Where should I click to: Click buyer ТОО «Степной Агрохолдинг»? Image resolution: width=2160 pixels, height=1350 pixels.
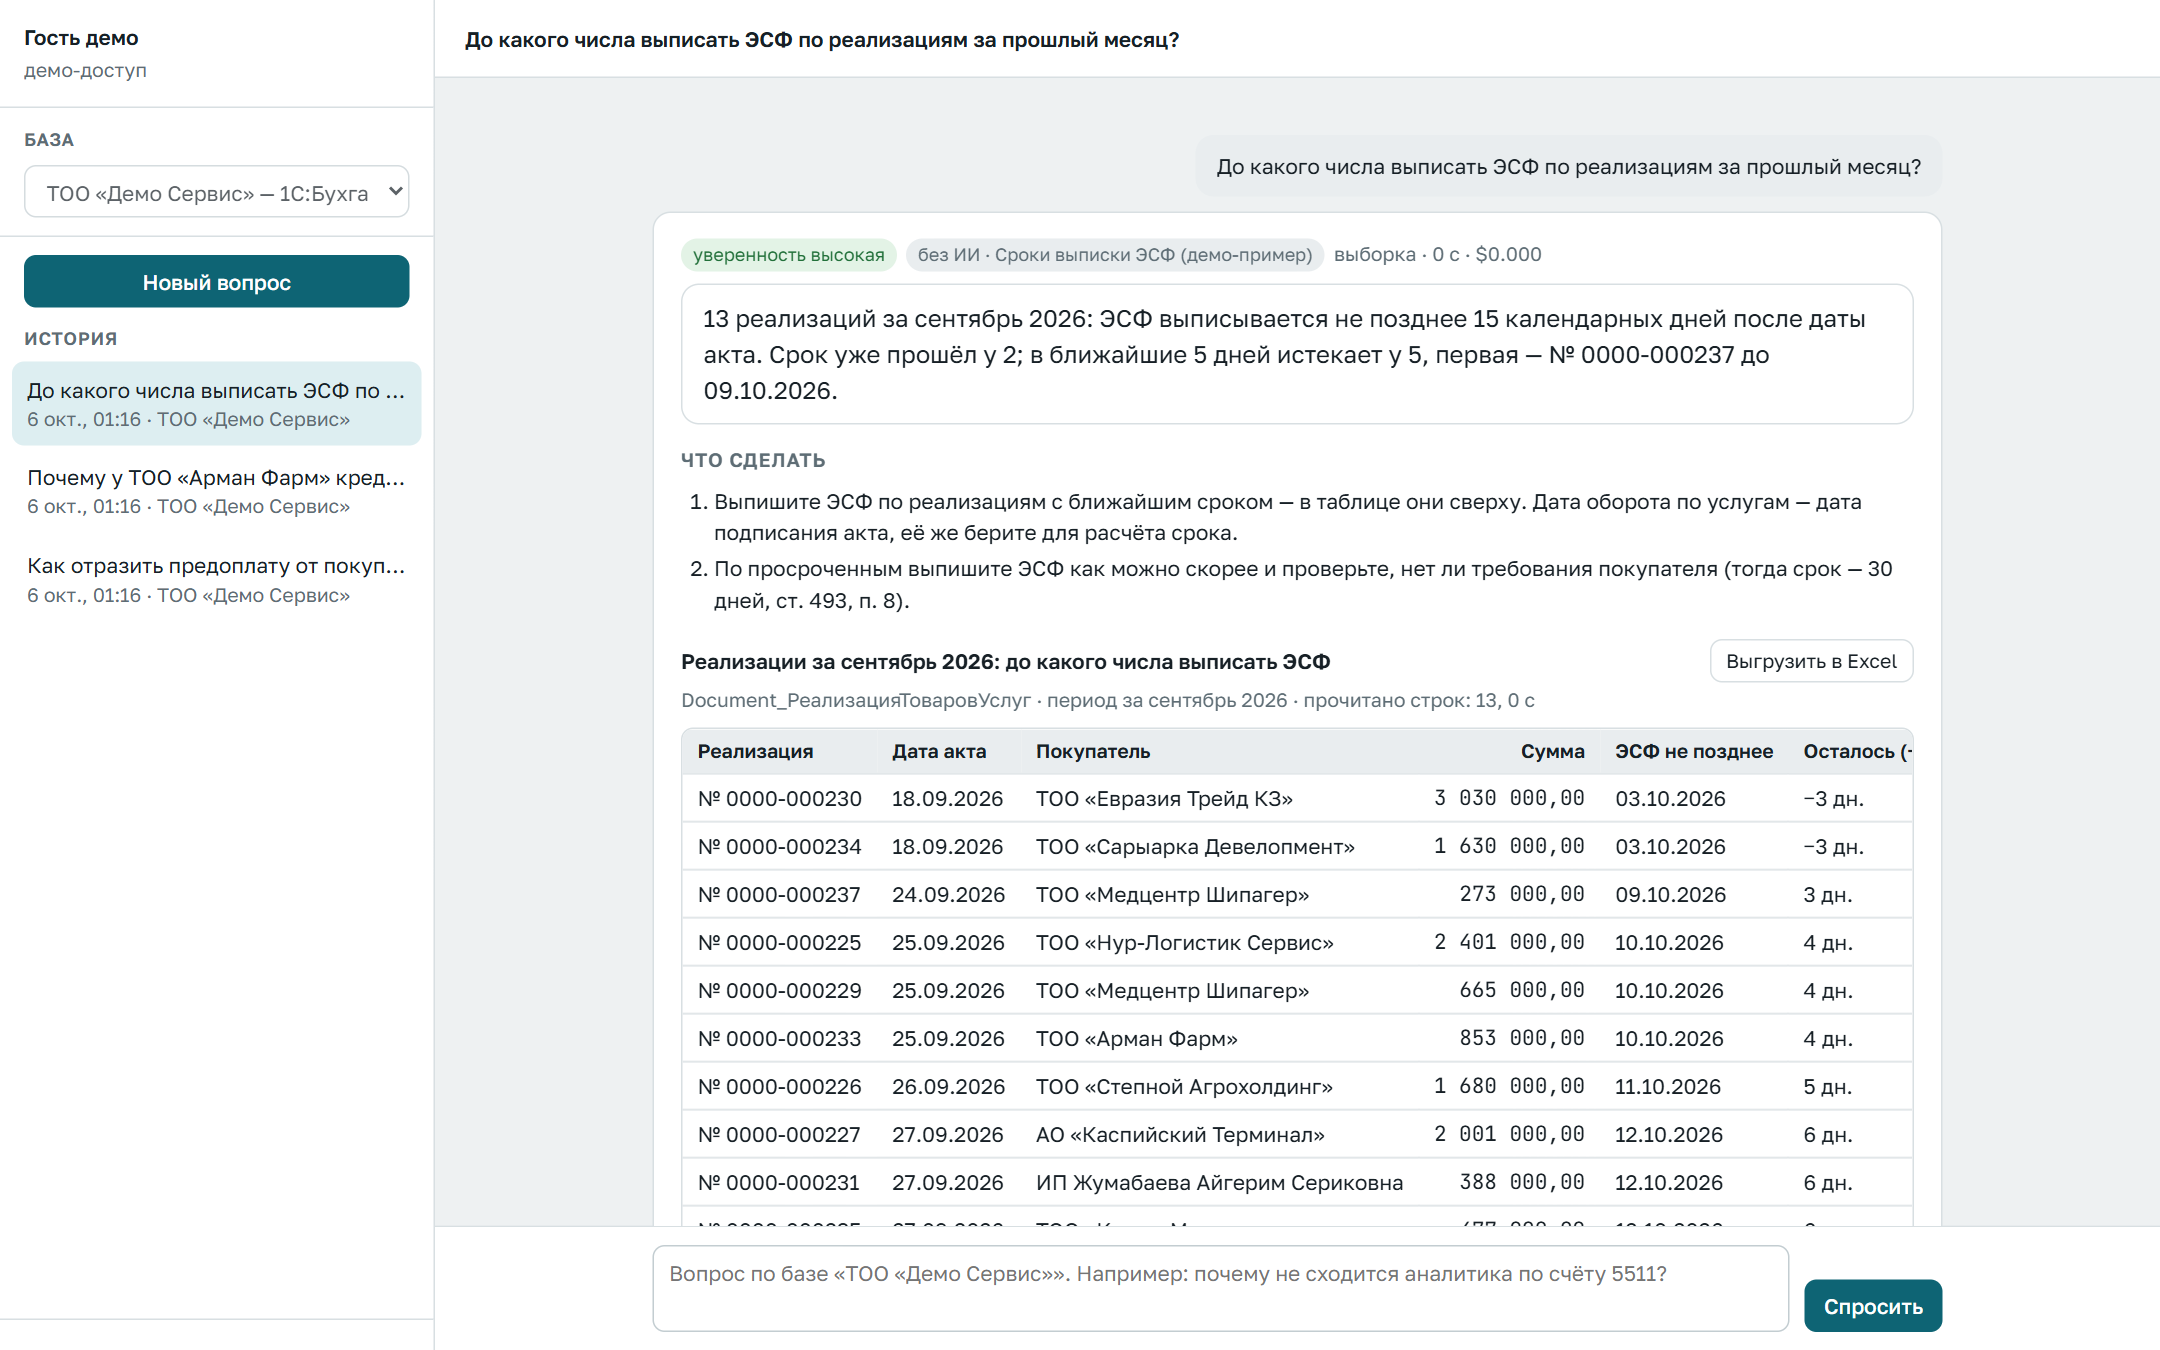1184,1087
